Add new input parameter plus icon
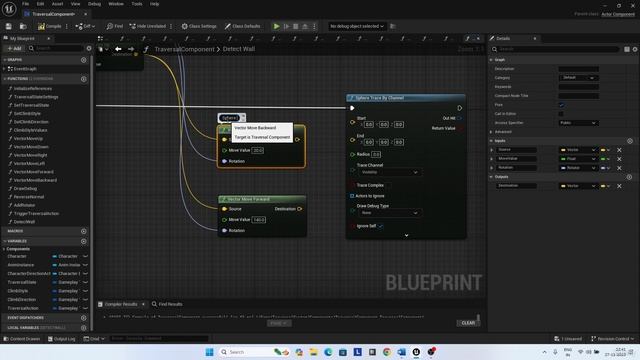Image resolution: width=640 pixels, height=360 pixels. (x=629, y=141)
